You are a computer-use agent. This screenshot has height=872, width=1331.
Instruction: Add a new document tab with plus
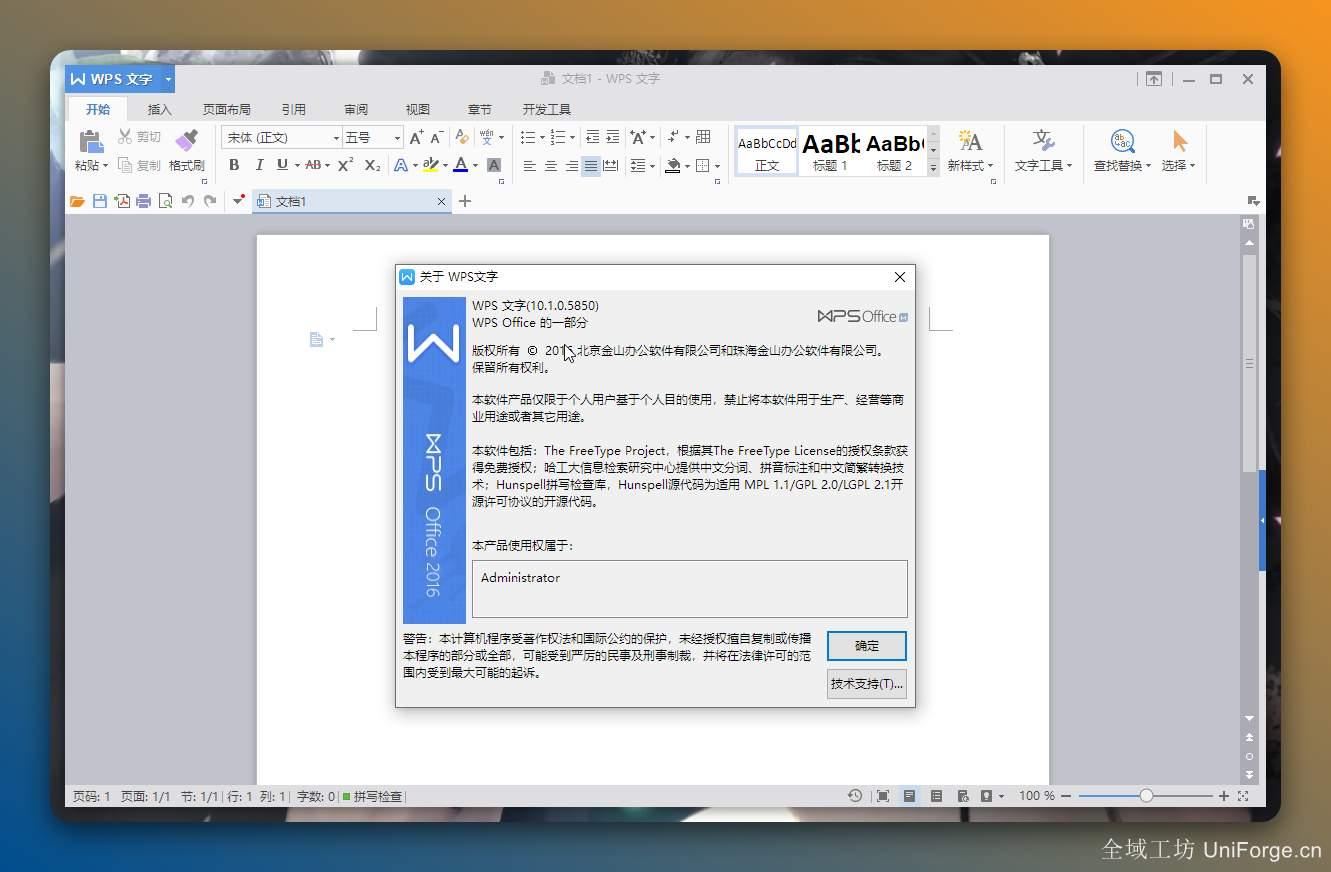tap(465, 201)
